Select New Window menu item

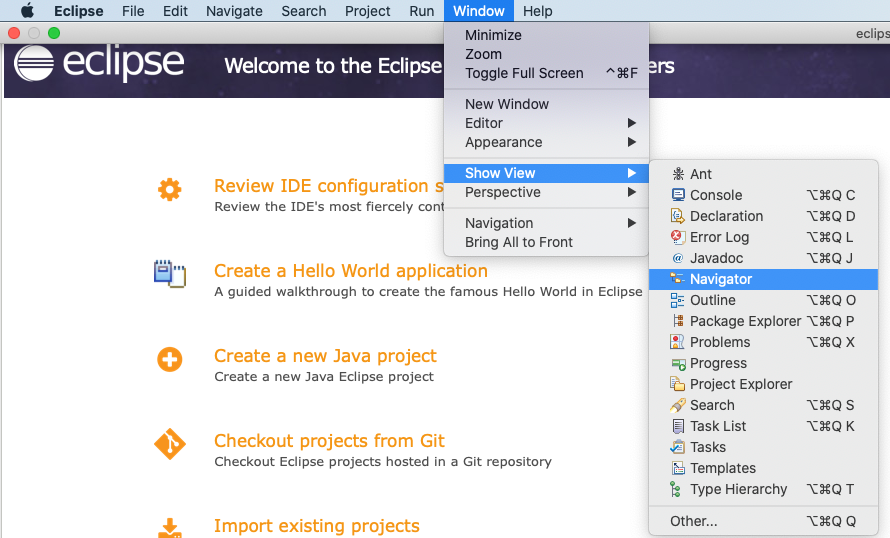pos(546,104)
